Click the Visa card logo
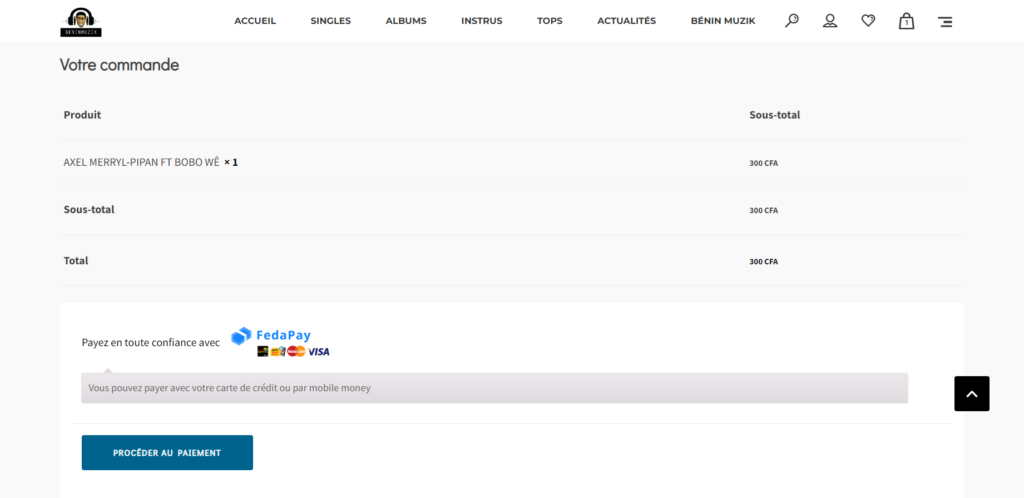The width and height of the screenshot is (1024, 498). coord(319,352)
